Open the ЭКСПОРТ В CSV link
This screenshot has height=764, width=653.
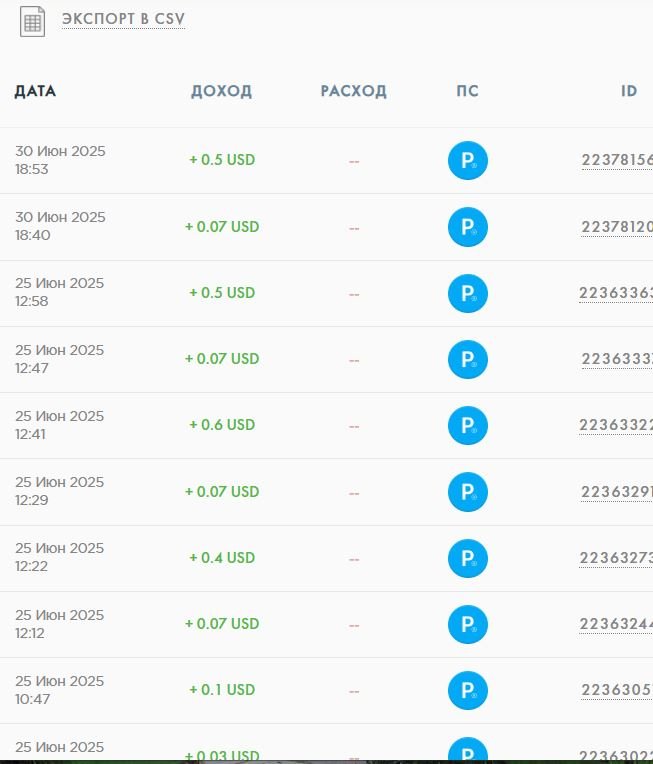tap(123, 19)
